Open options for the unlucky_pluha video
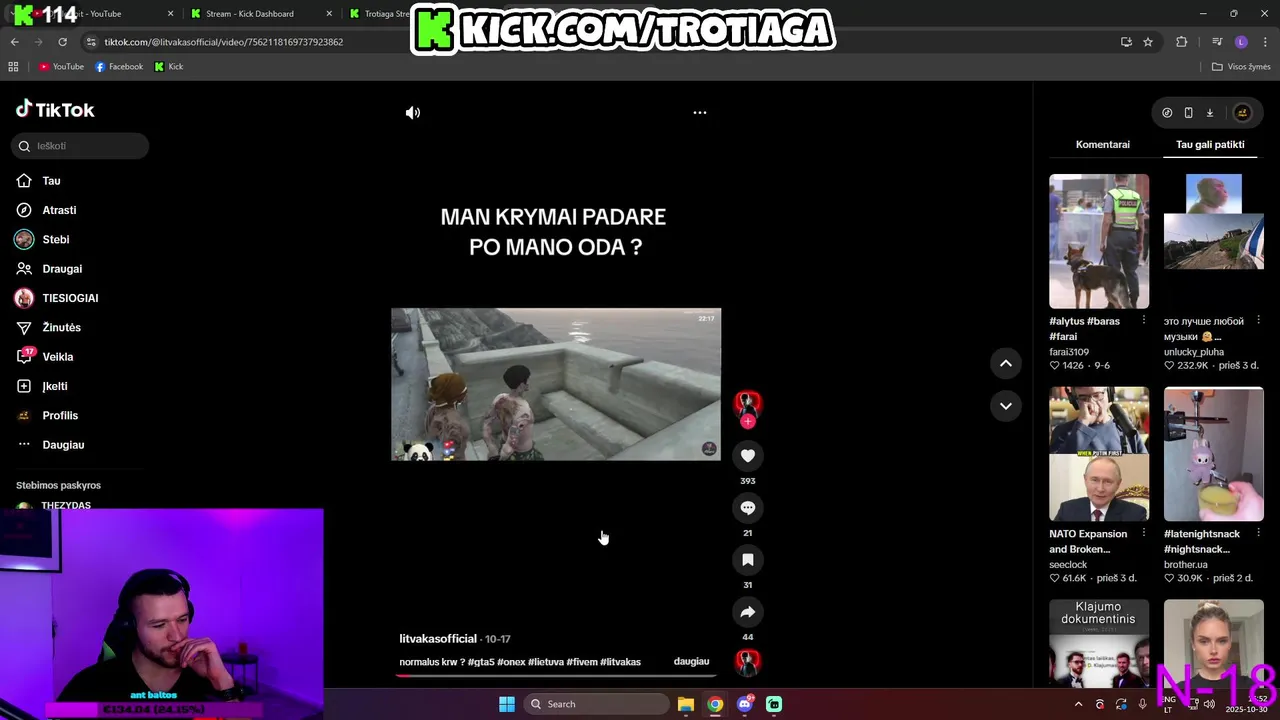 pos(1258,321)
